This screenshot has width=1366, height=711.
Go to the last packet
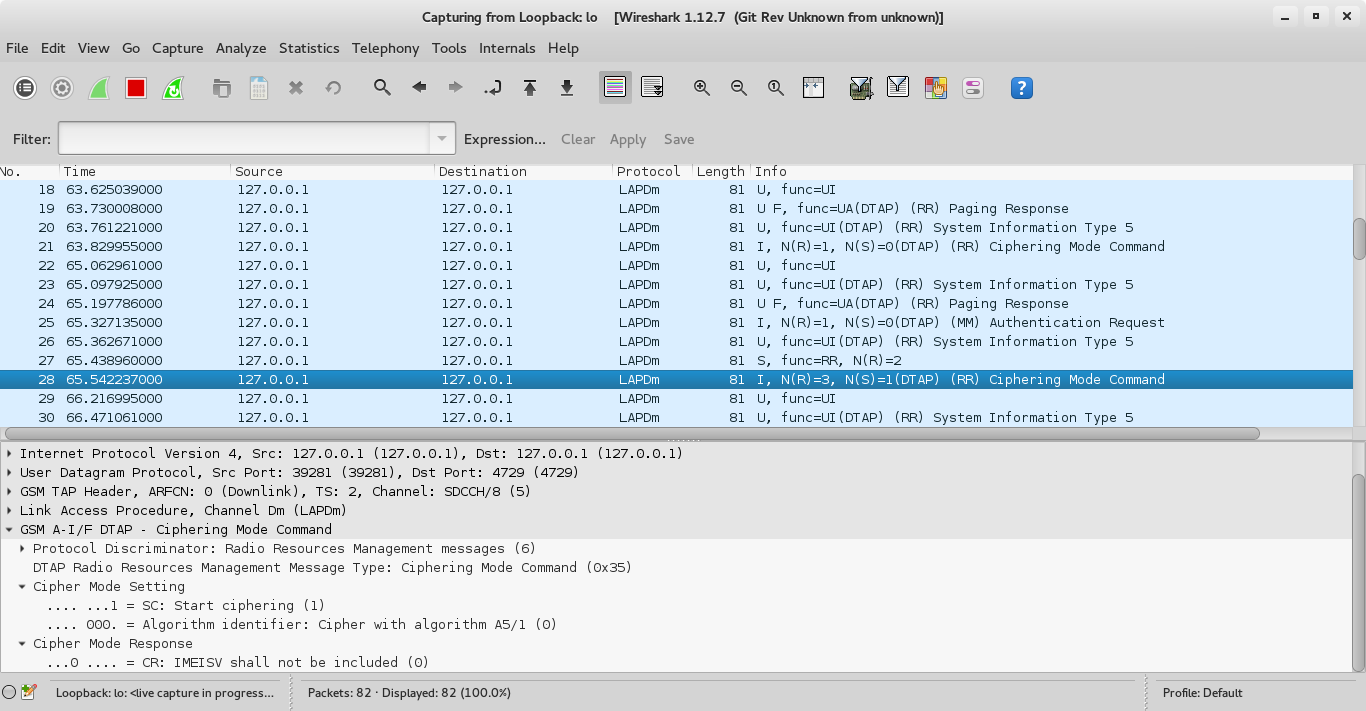567,88
